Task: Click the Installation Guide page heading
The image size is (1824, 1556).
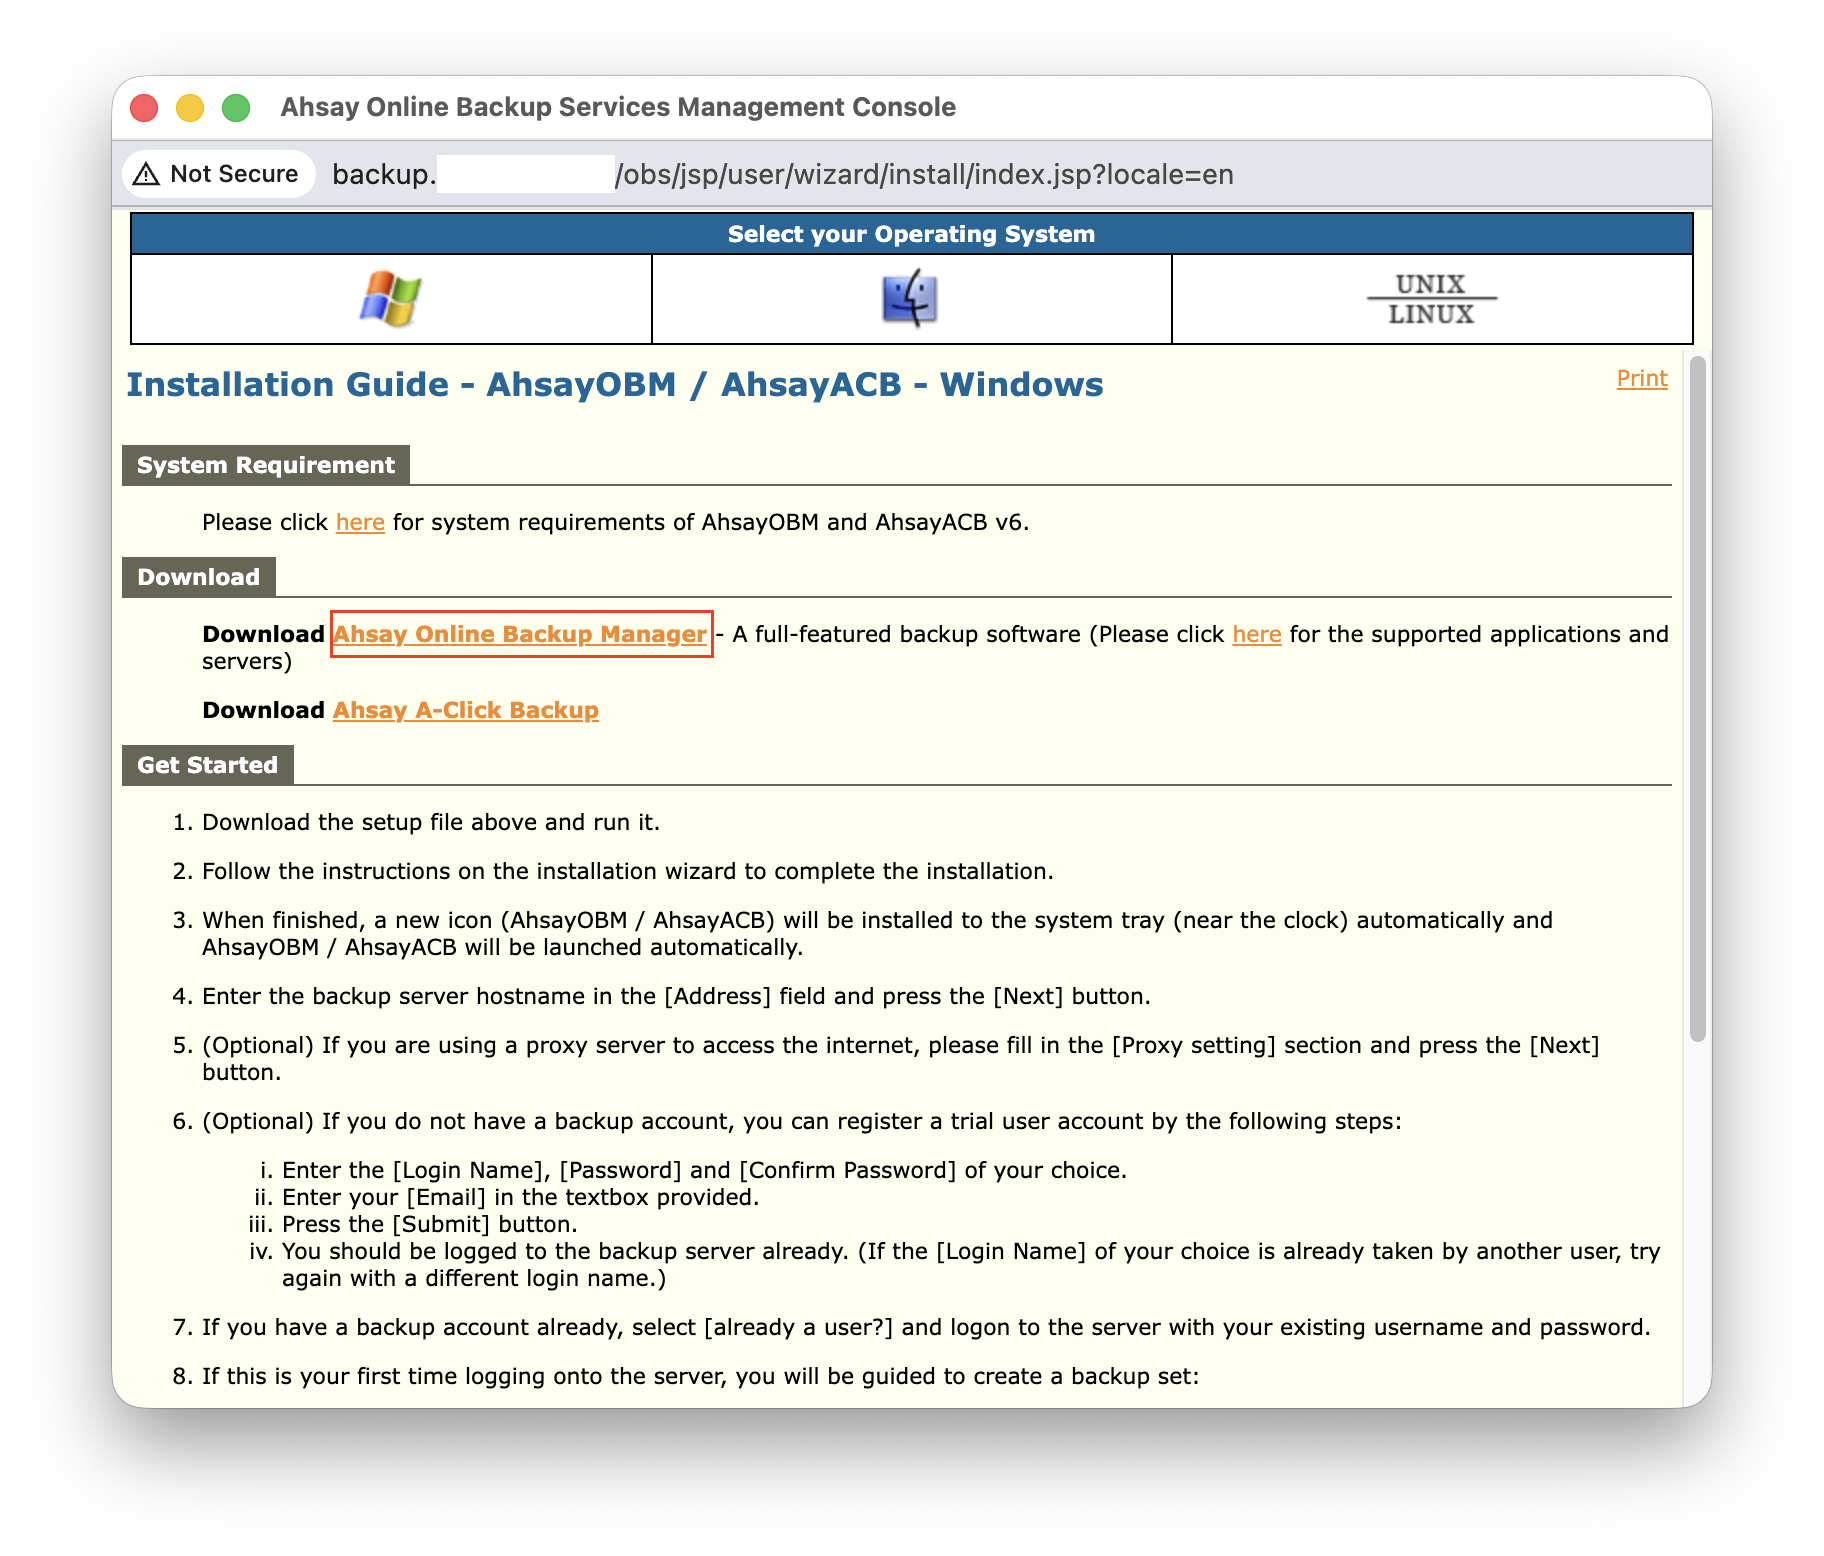Action: click(x=614, y=385)
